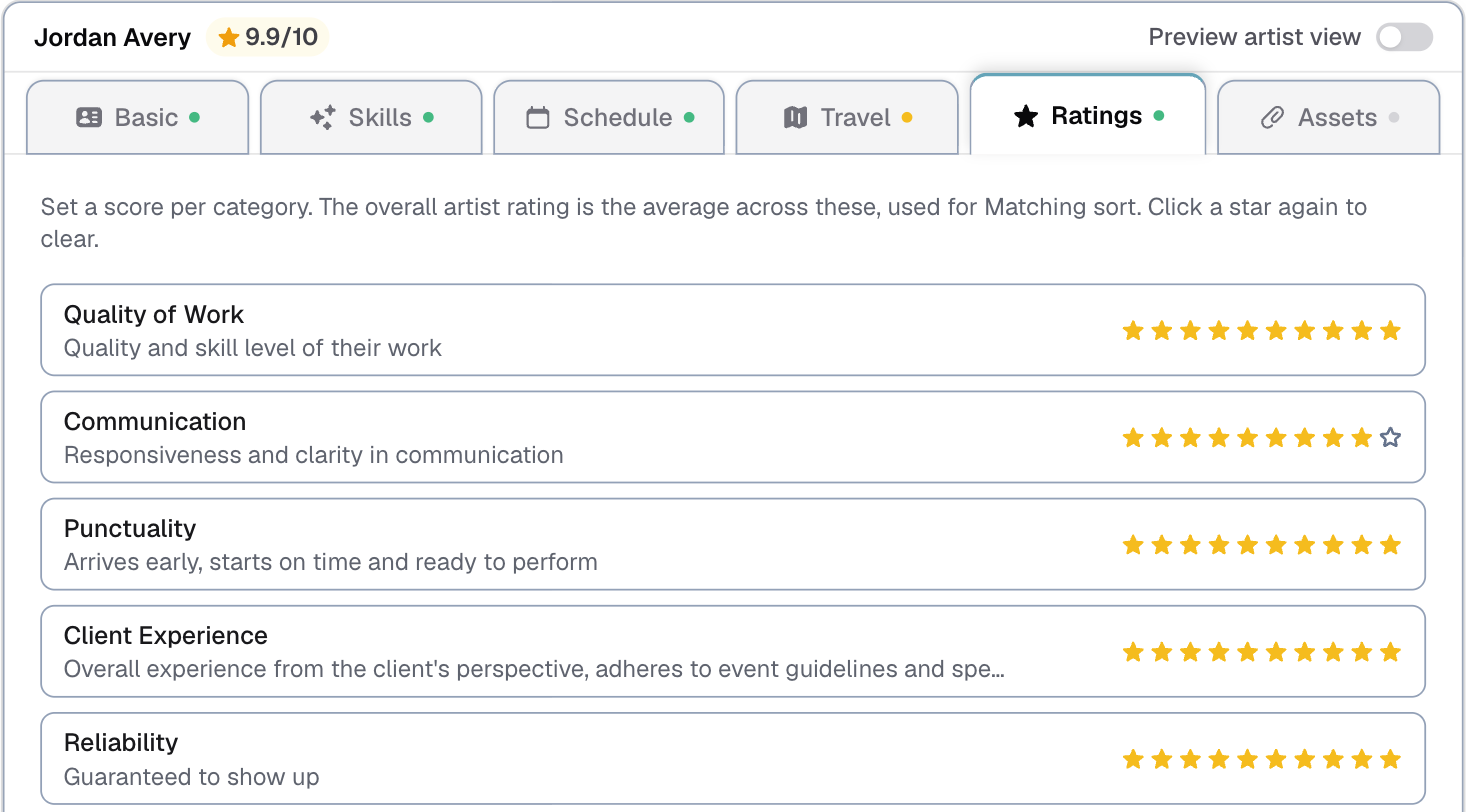Select the Ratings tab
This screenshot has height=812, width=1466.
point(1088,115)
